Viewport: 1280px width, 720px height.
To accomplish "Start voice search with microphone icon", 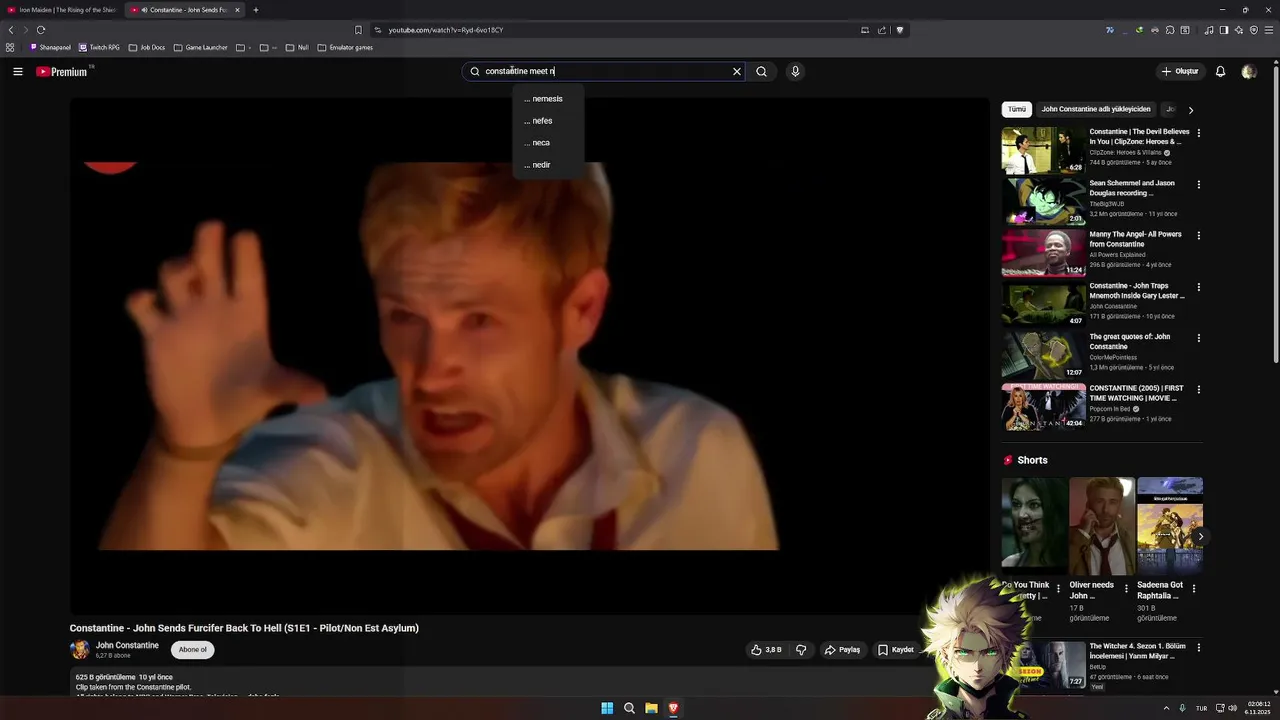I will (795, 72).
